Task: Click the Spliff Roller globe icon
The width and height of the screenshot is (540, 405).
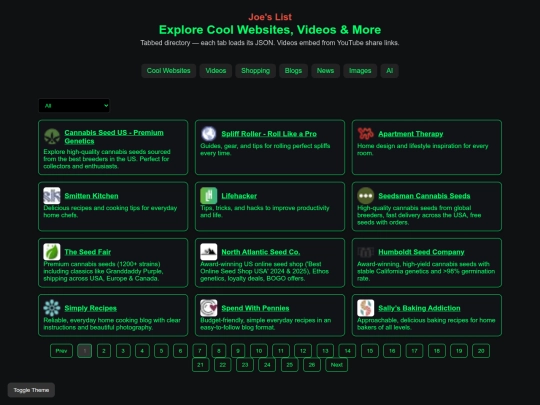Action: point(209,134)
